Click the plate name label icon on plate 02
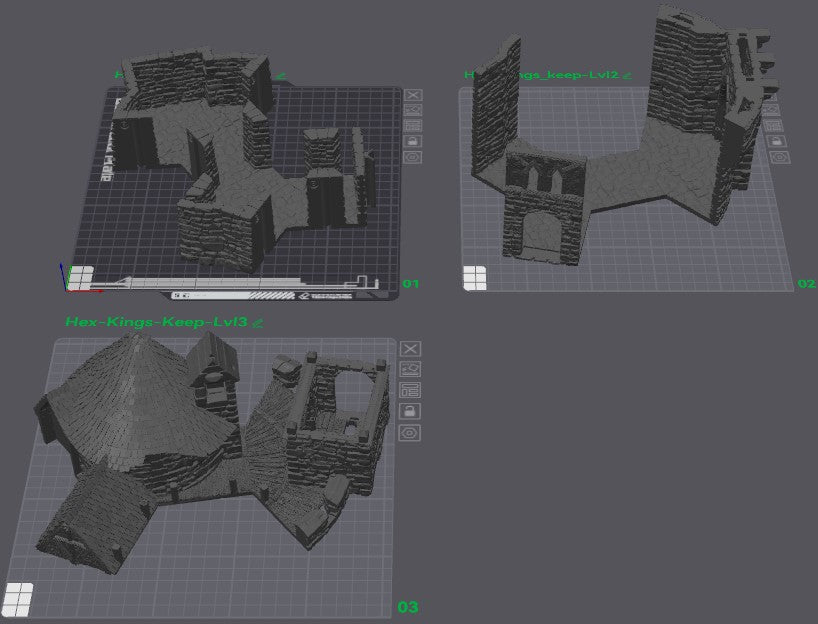 click(x=772, y=124)
